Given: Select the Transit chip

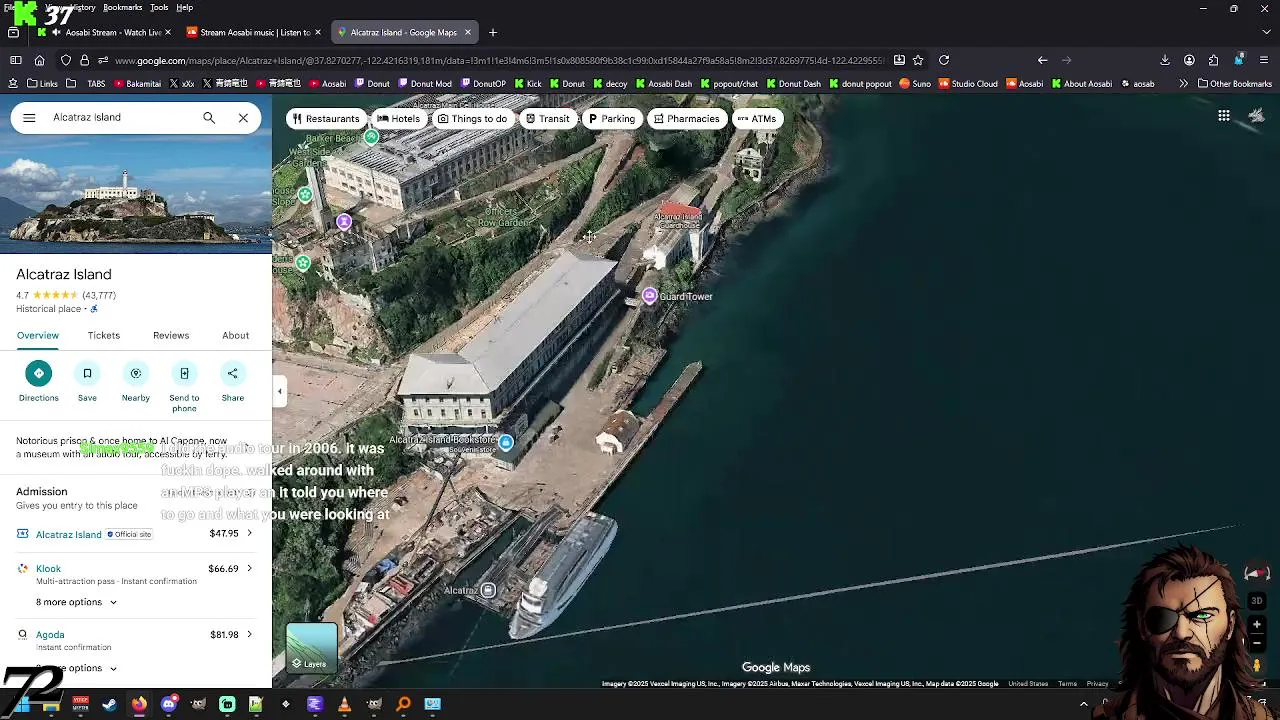Looking at the screenshot, I should 548,119.
